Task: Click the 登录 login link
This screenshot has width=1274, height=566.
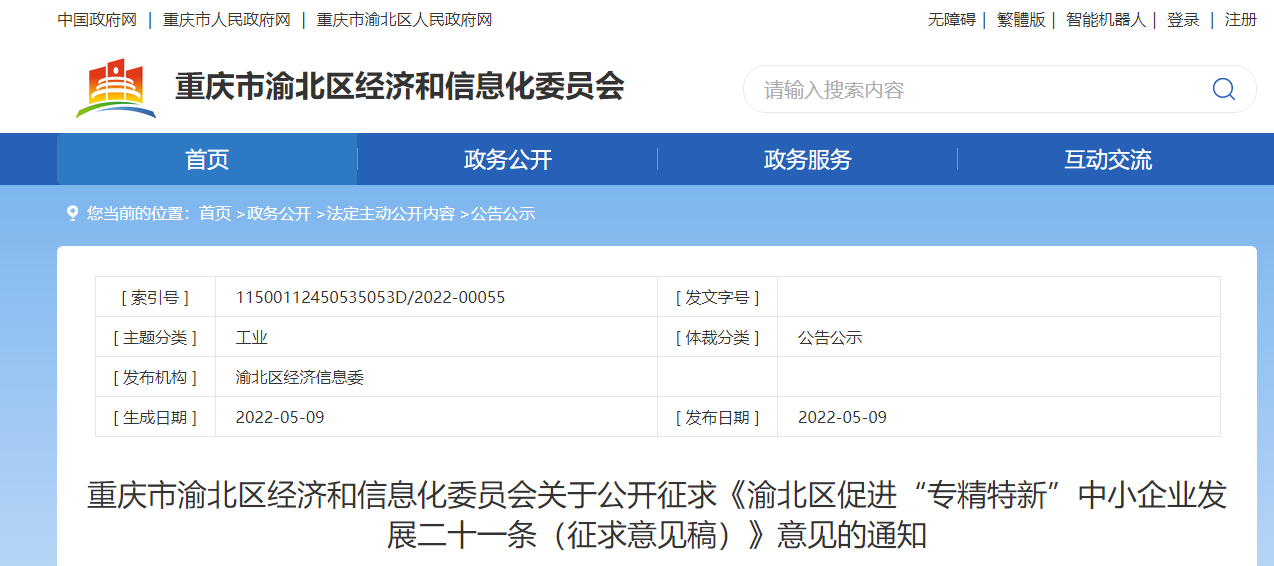Action: (x=1183, y=20)
